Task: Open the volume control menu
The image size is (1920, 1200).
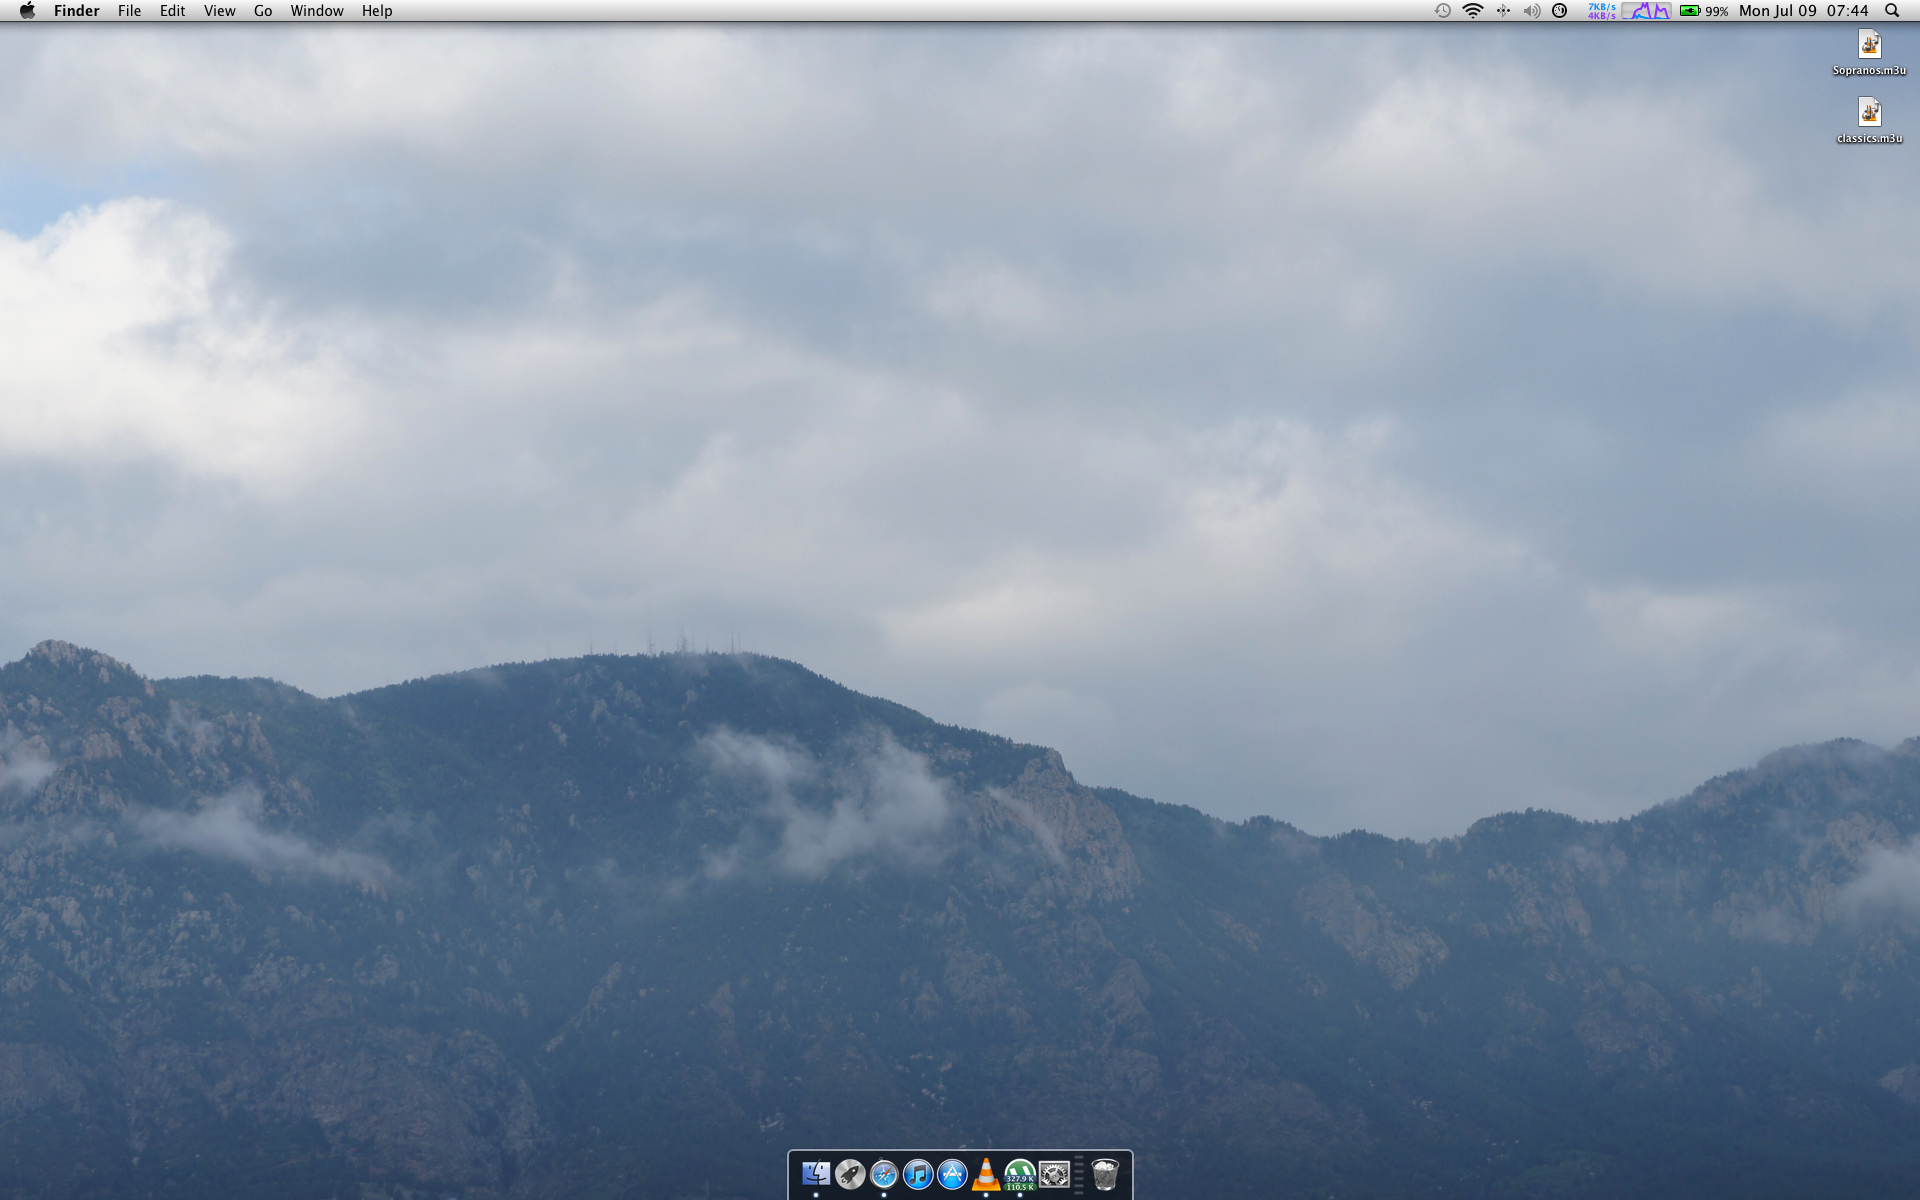Action: [x=1531, y=11]
